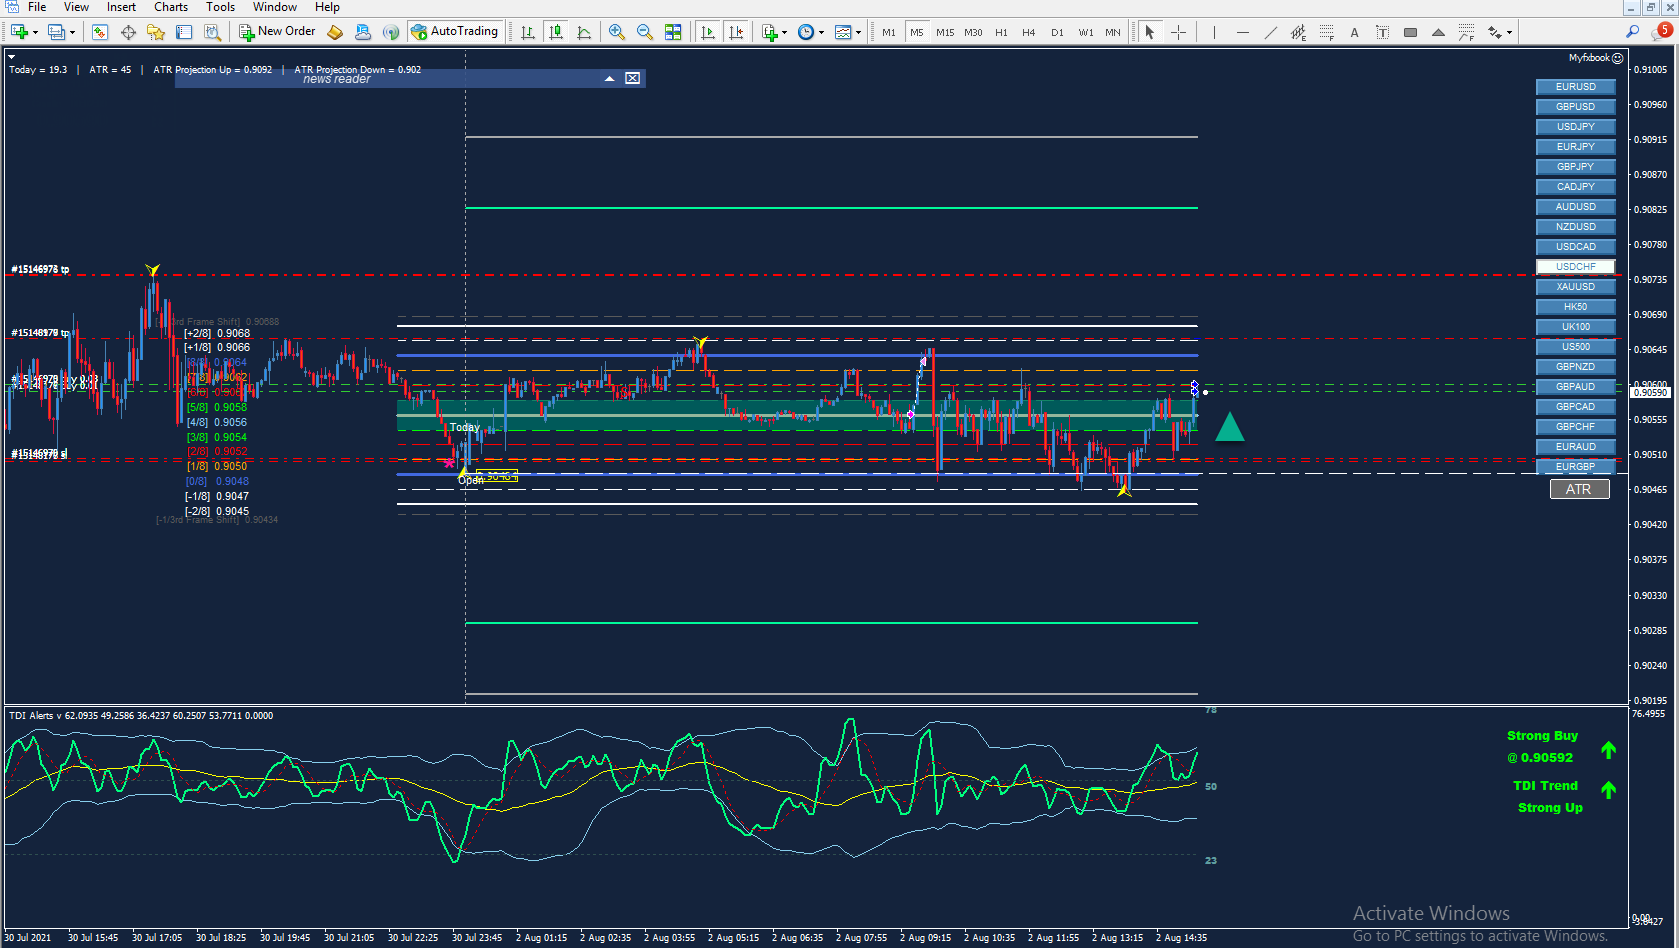Select the H4 timeframe
The width and height of the screenshot is (1679, 948).
1028,32
